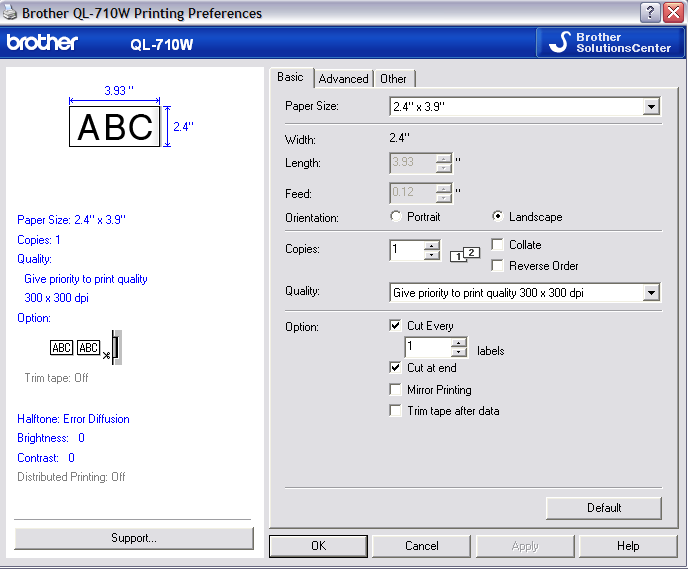Switch to the Other tab
The image size is (688, 569).
coord(393,79)
